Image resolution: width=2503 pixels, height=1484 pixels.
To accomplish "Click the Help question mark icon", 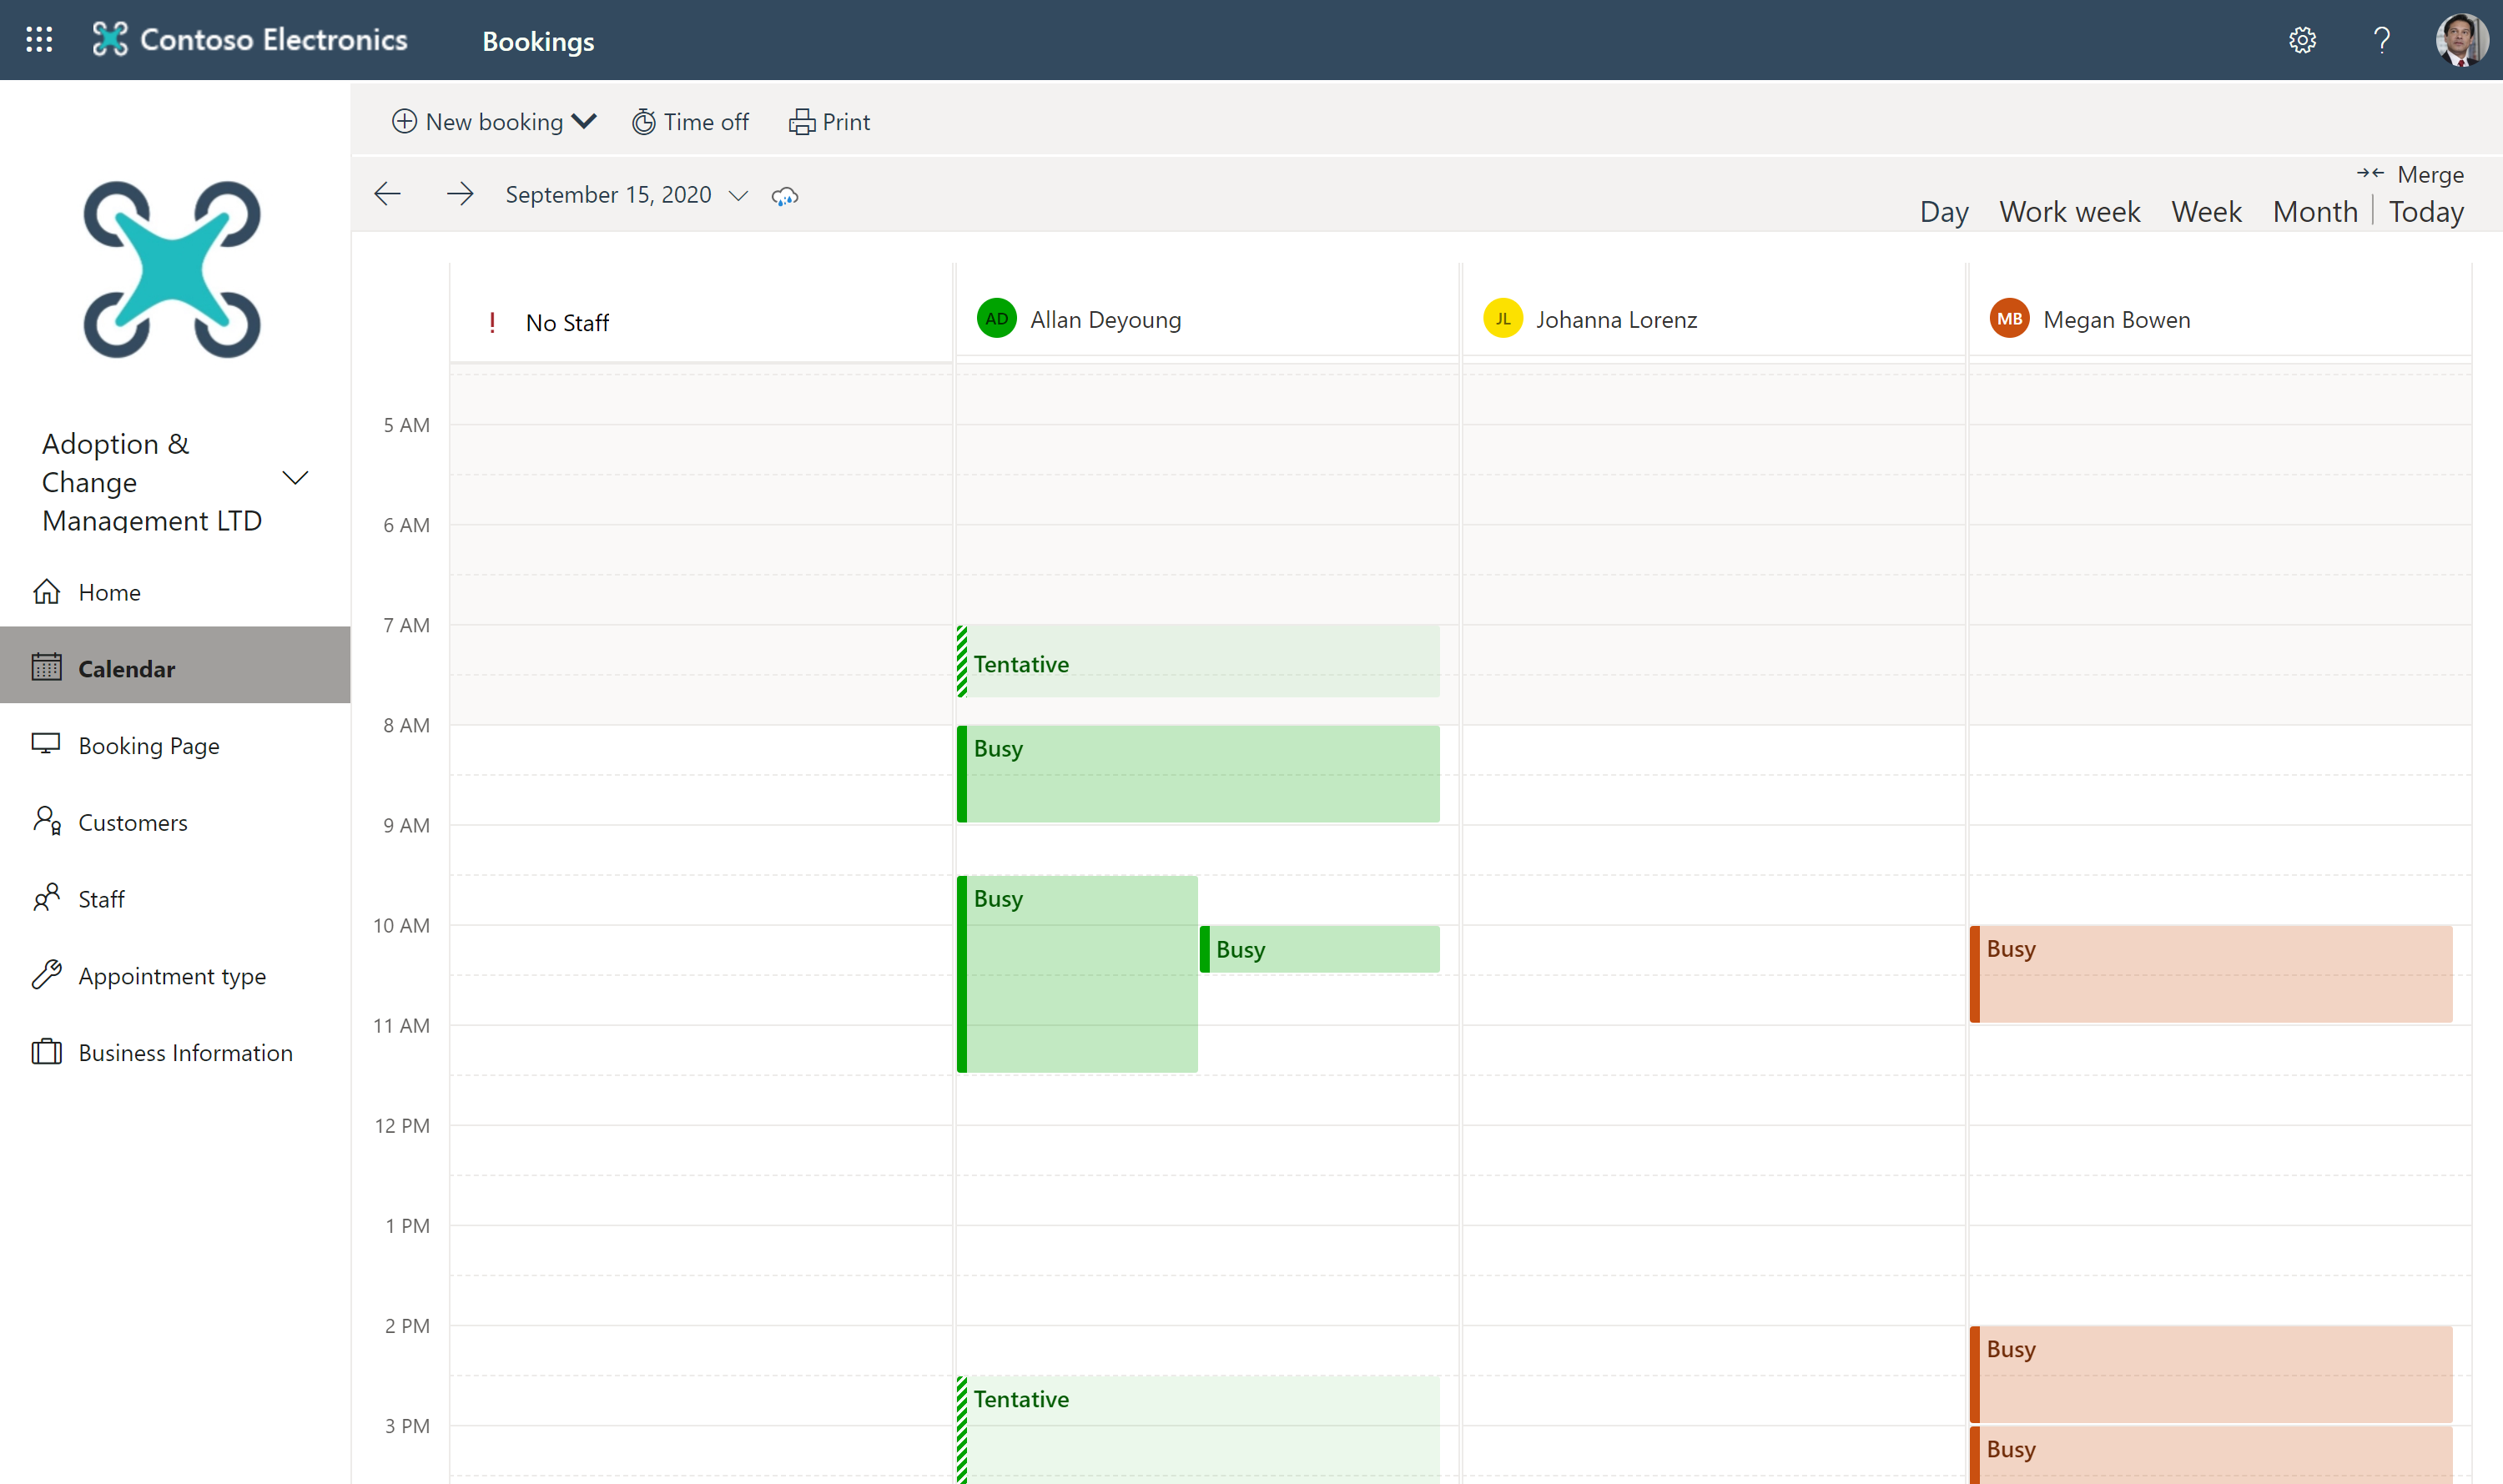I will click(x=2381, y=40).
